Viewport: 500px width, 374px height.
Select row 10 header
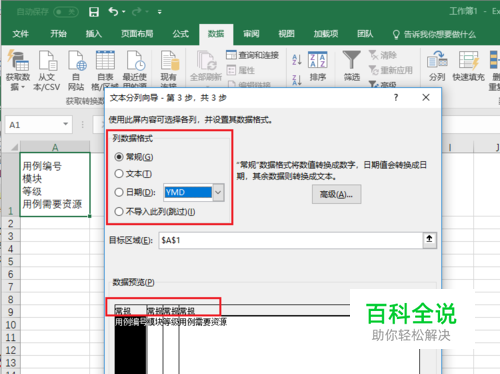[x=11, y=325]
